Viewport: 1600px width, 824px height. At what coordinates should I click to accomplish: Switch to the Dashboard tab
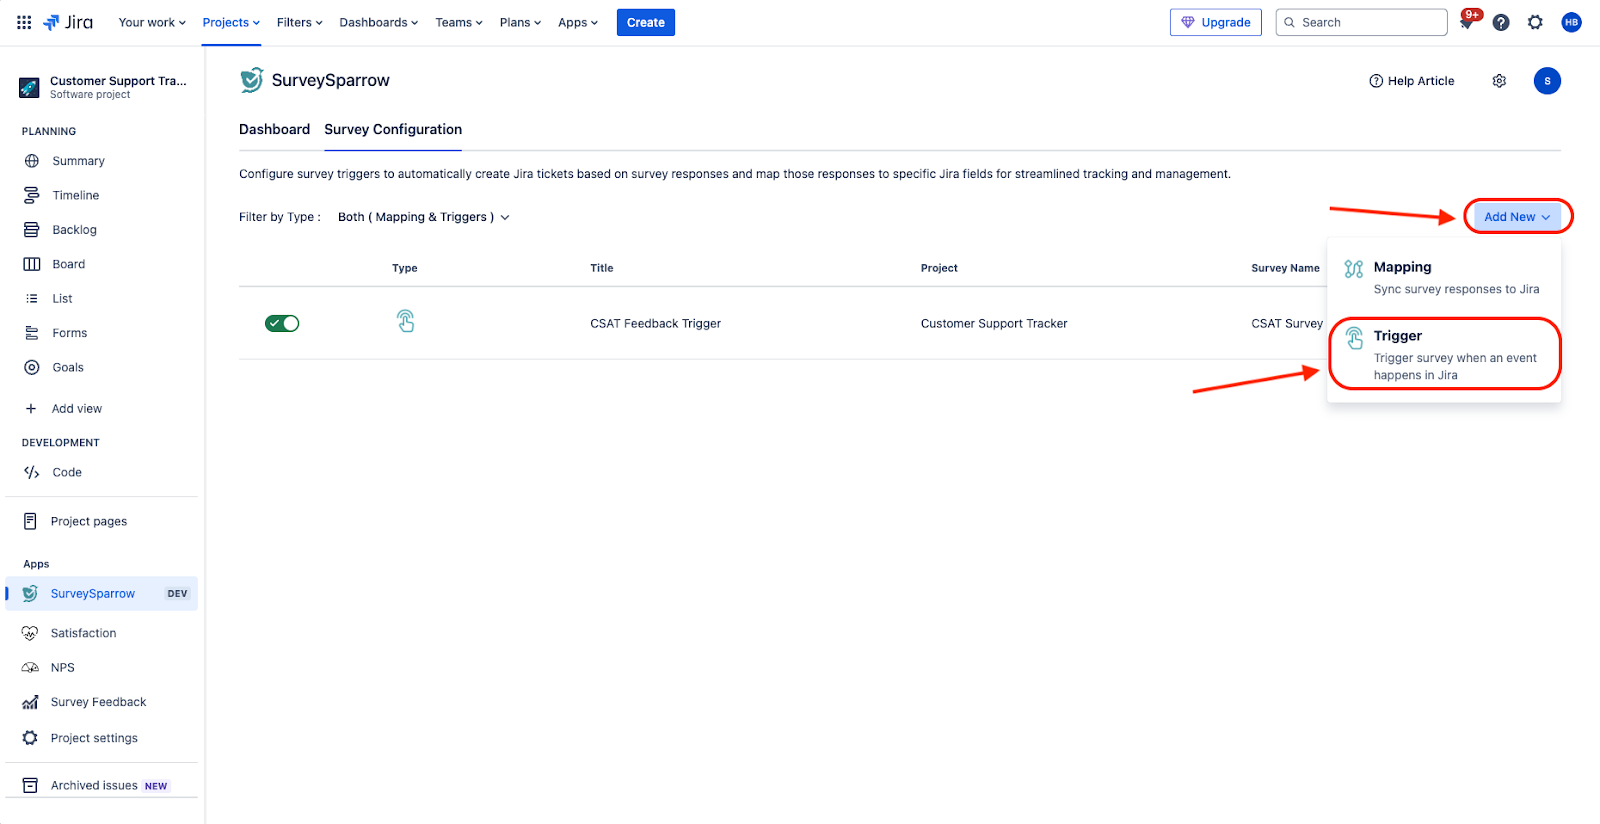click(274, 129)
